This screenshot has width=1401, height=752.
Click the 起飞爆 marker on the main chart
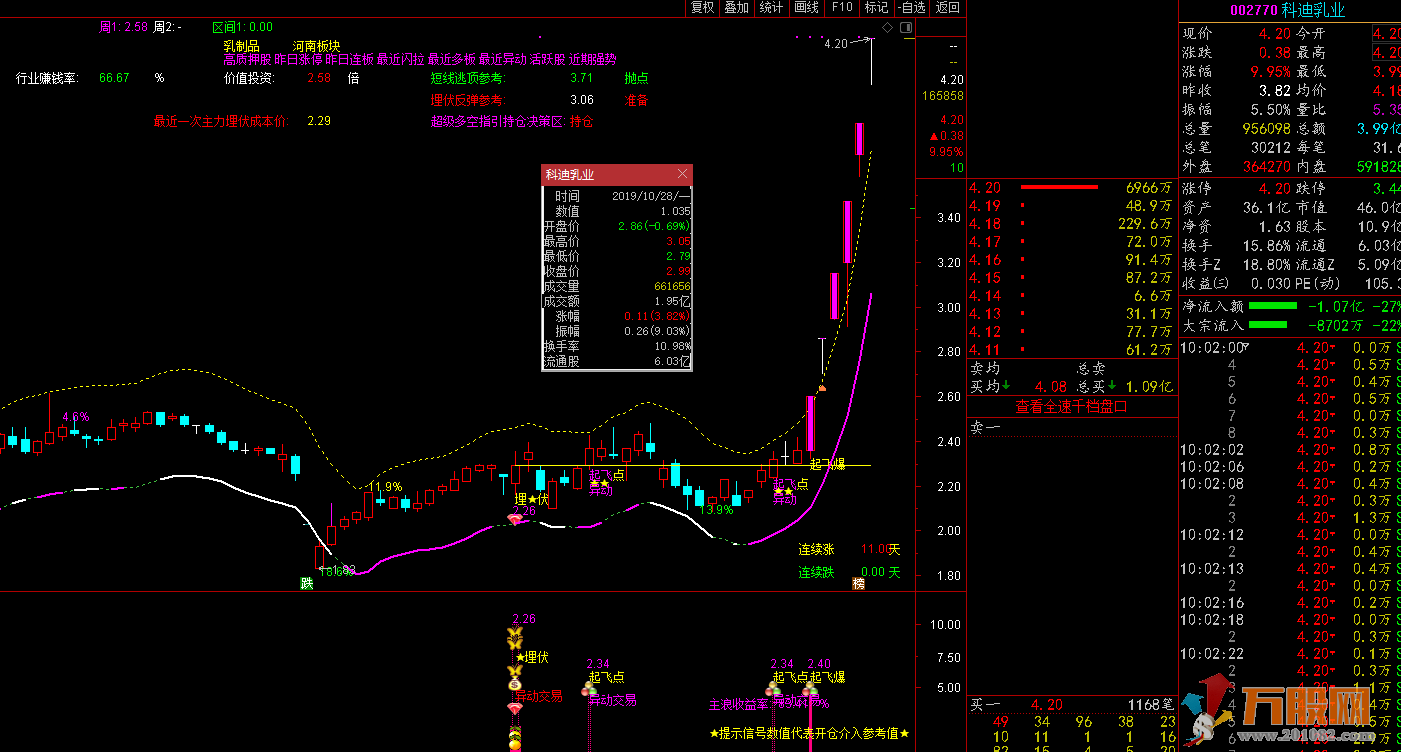click(x=827, y=464)
